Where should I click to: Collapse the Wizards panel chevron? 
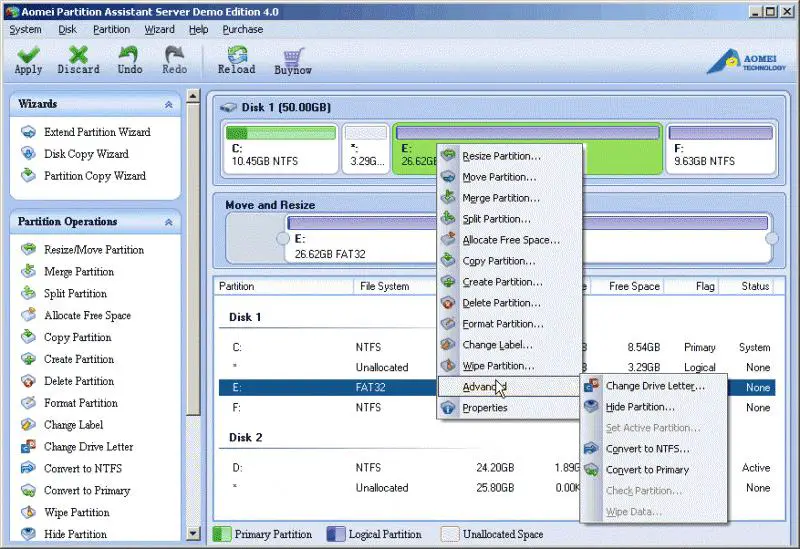click(x=169, y=105)
